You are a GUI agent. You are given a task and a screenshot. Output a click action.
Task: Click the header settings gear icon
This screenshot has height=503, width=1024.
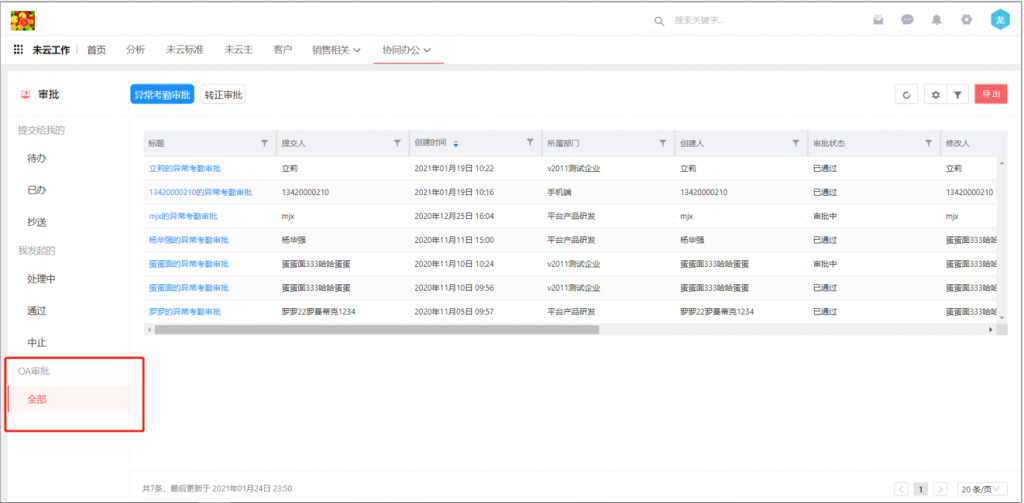[966, 20]
